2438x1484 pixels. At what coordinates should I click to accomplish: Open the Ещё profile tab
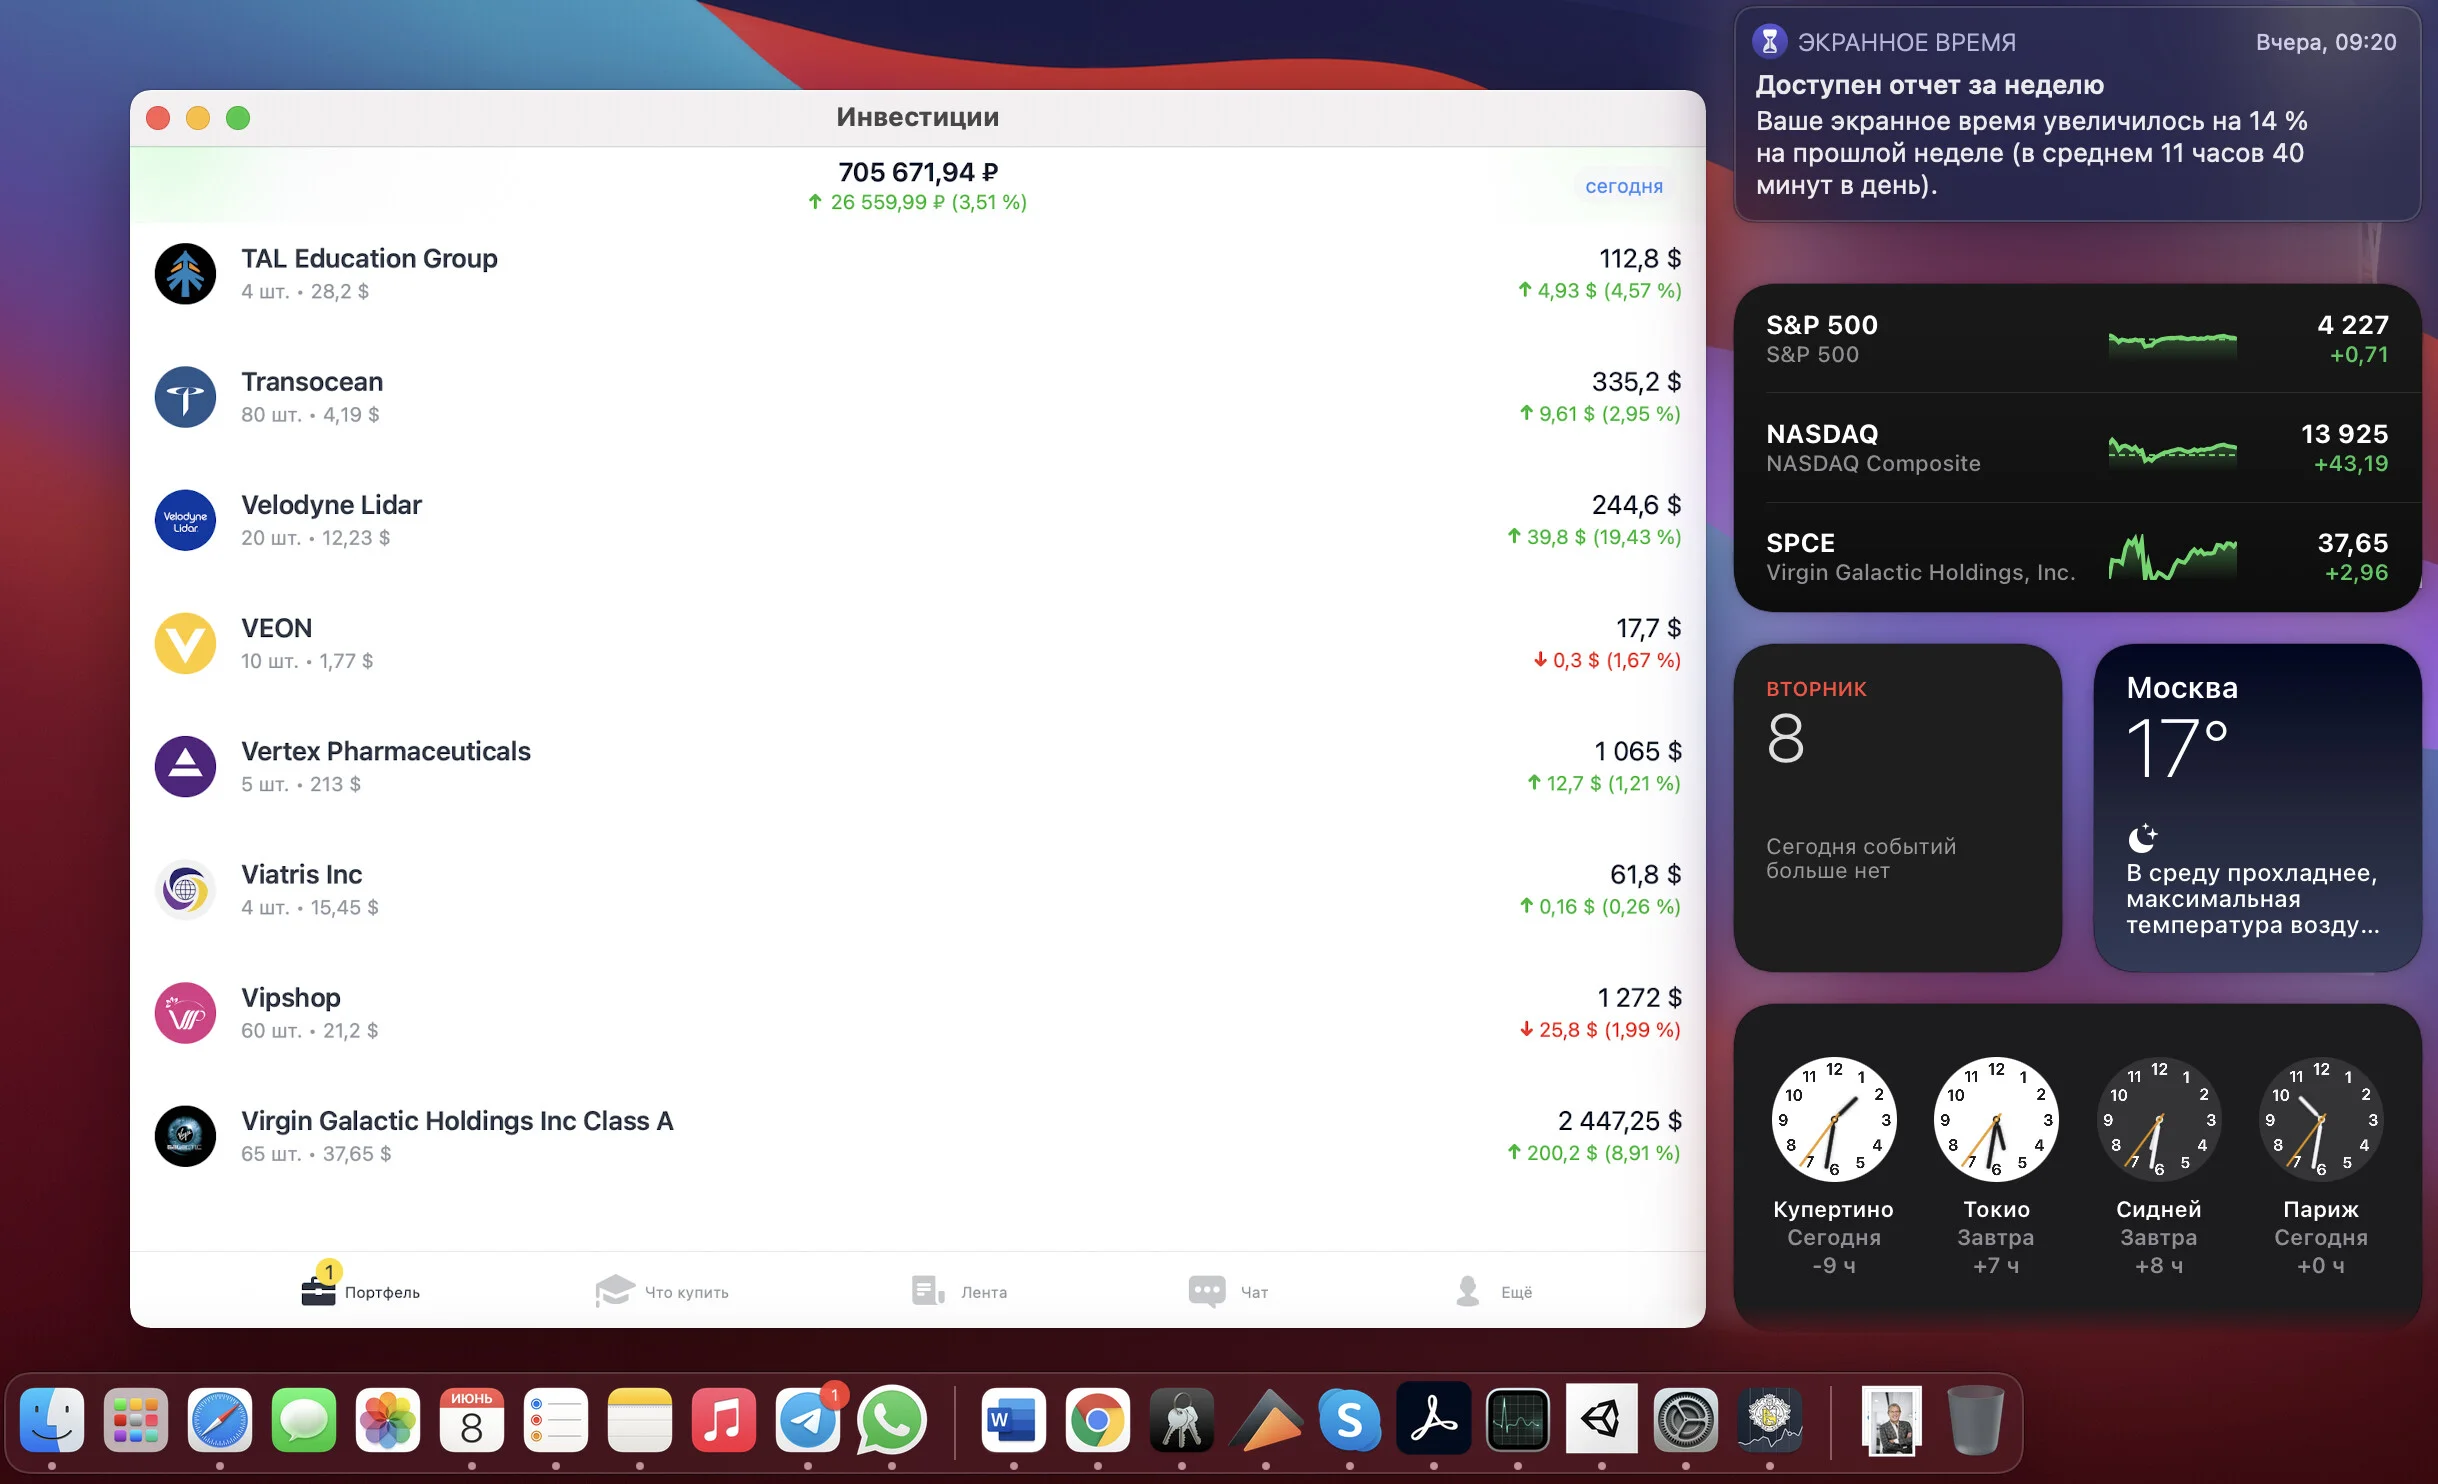pos(1493,1291)
